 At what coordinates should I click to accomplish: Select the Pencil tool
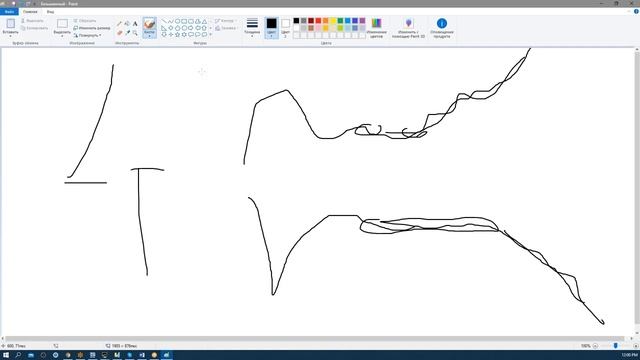click(x=120, y=24)
